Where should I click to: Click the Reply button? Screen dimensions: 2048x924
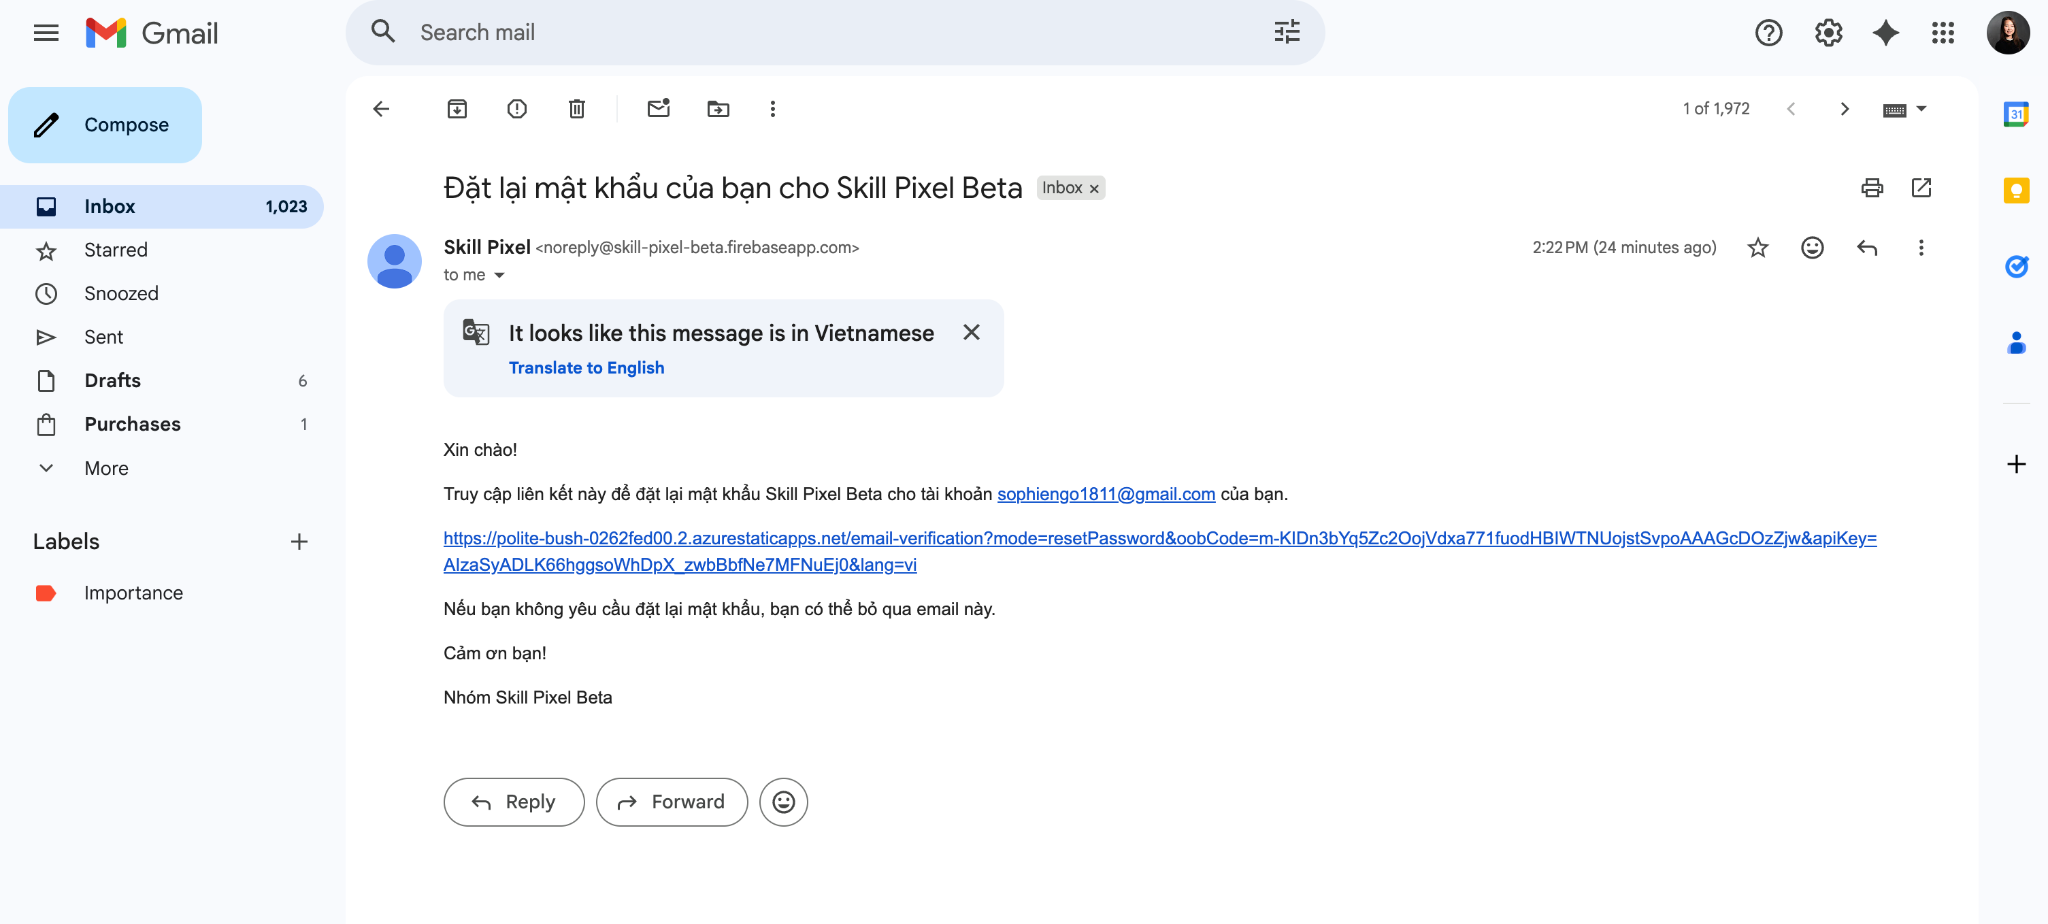coord(514,802)
